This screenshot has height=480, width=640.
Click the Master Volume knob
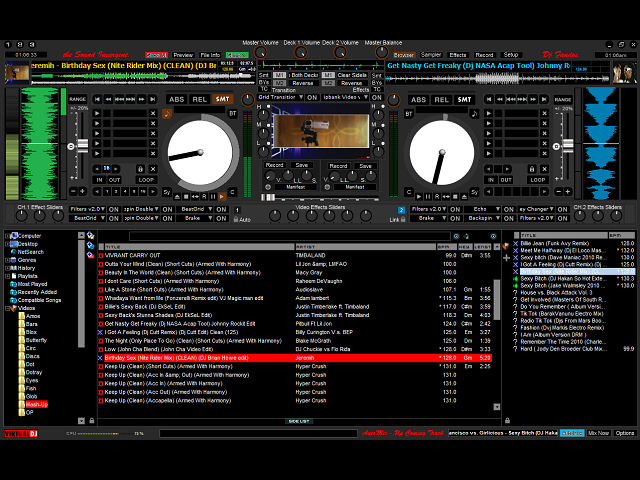[x=260, y=52]
